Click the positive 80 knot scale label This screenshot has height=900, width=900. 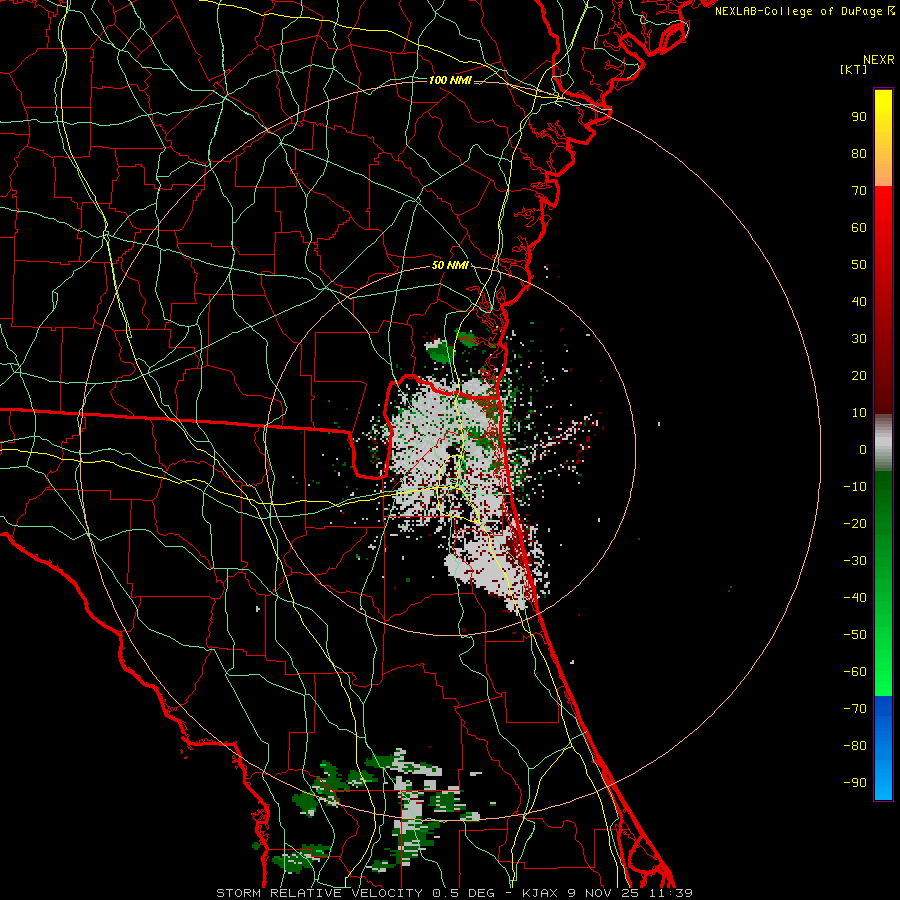pos(859,153)
